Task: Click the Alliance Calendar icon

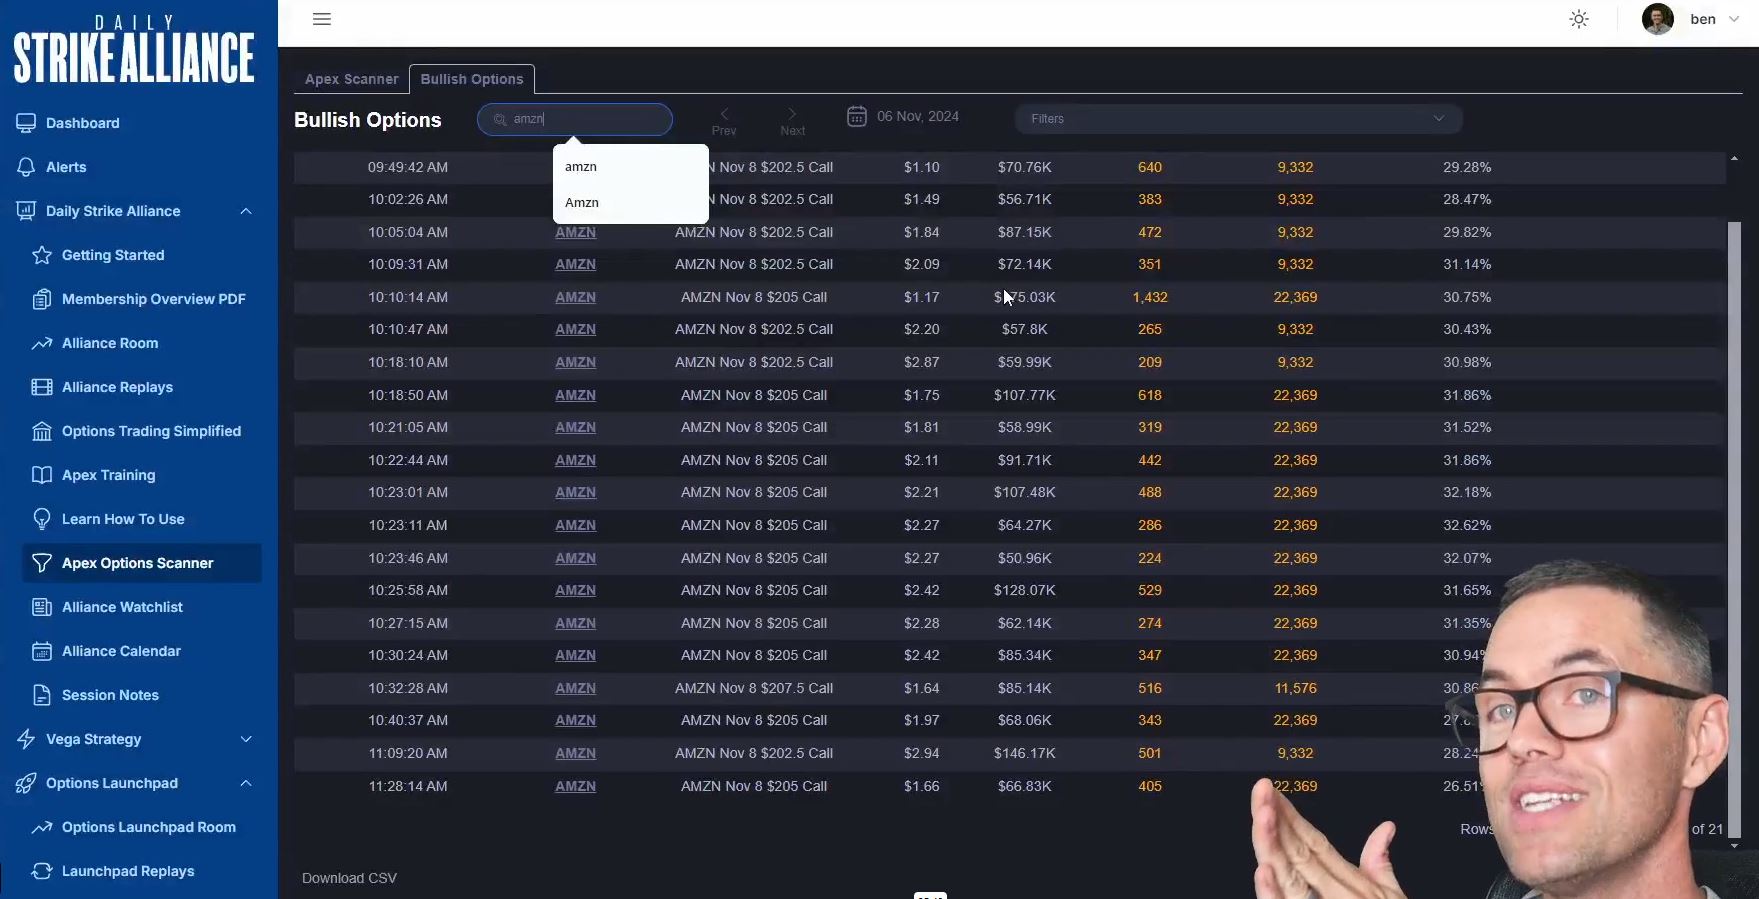Action: 42,651
